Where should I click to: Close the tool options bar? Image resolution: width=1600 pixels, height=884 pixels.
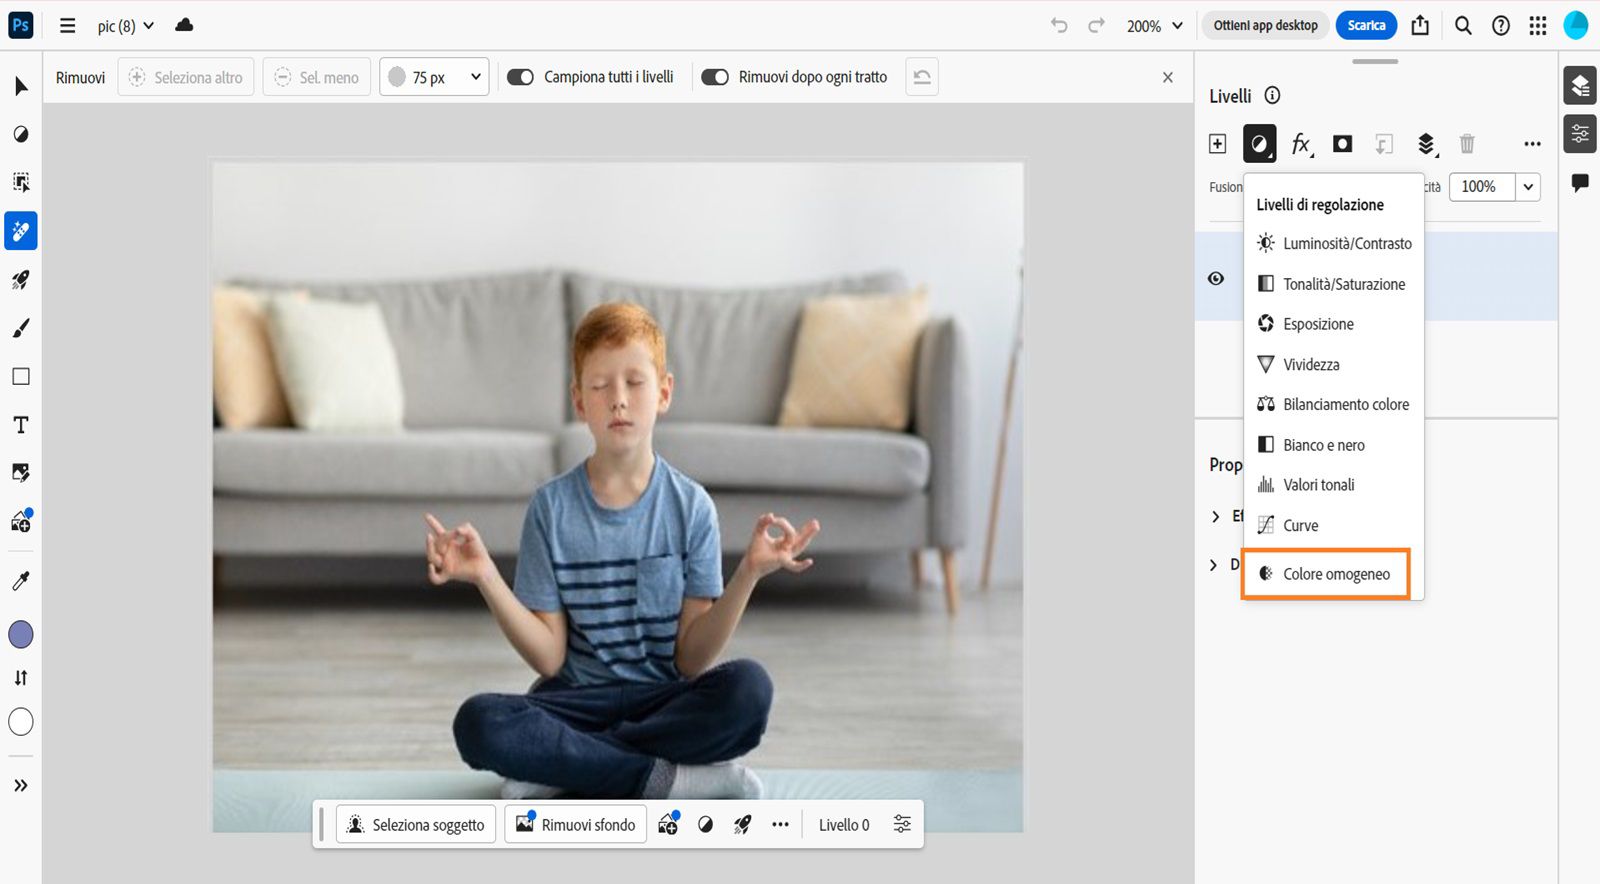1167,77
